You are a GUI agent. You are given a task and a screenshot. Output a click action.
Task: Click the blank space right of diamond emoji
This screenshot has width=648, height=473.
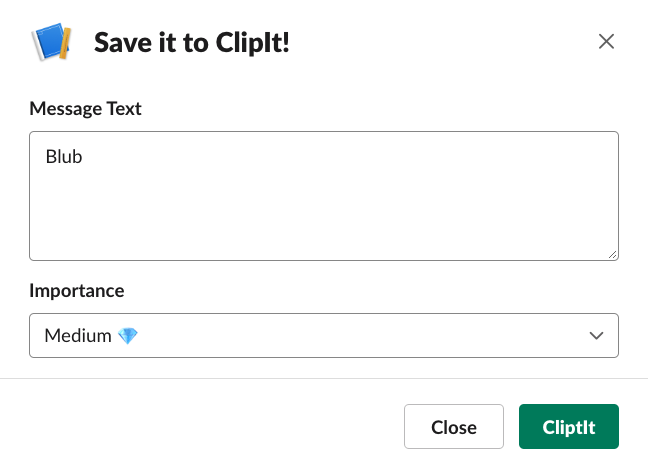click(360, 335)
